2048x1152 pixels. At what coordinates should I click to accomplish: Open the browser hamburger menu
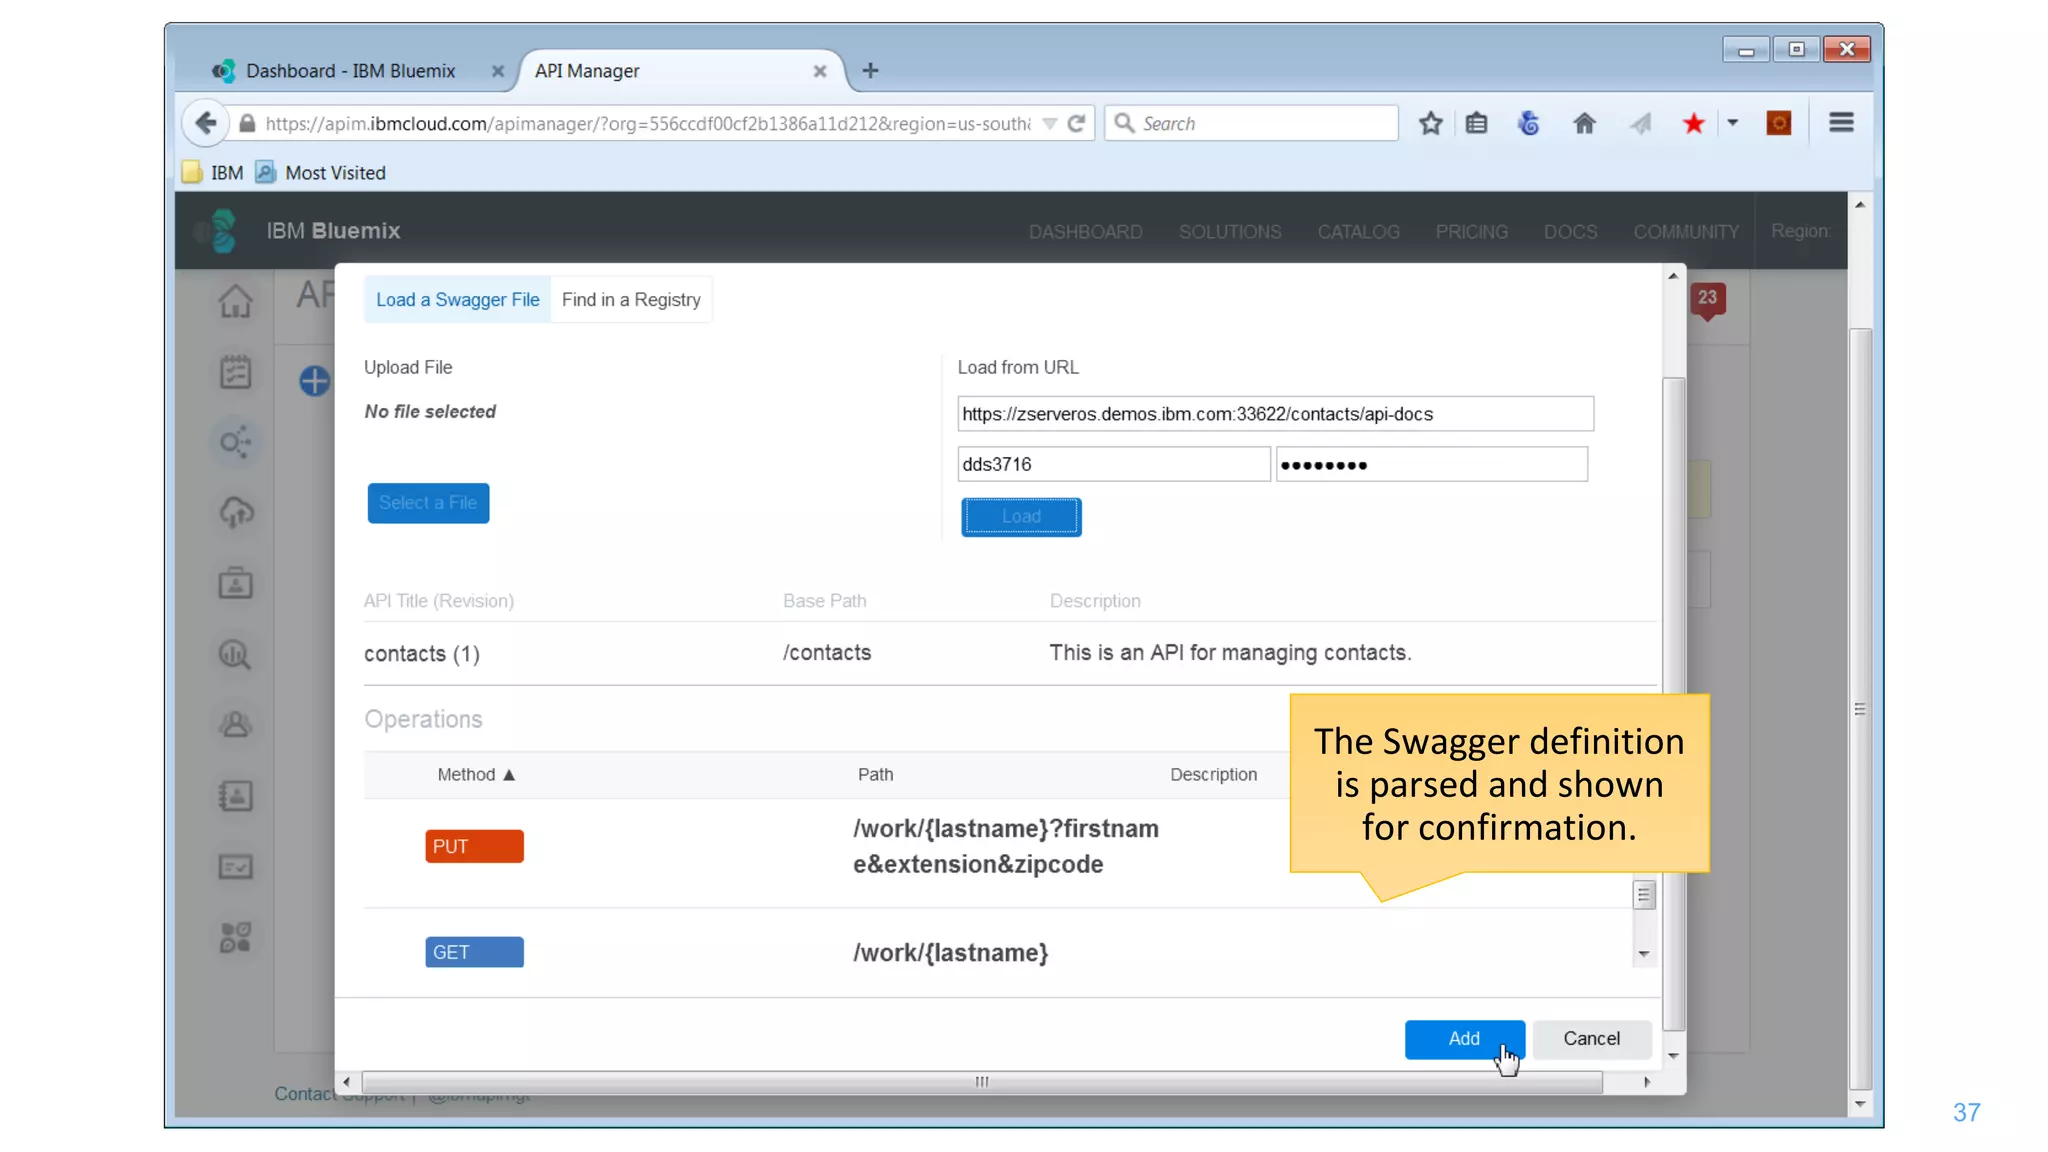1841,122
